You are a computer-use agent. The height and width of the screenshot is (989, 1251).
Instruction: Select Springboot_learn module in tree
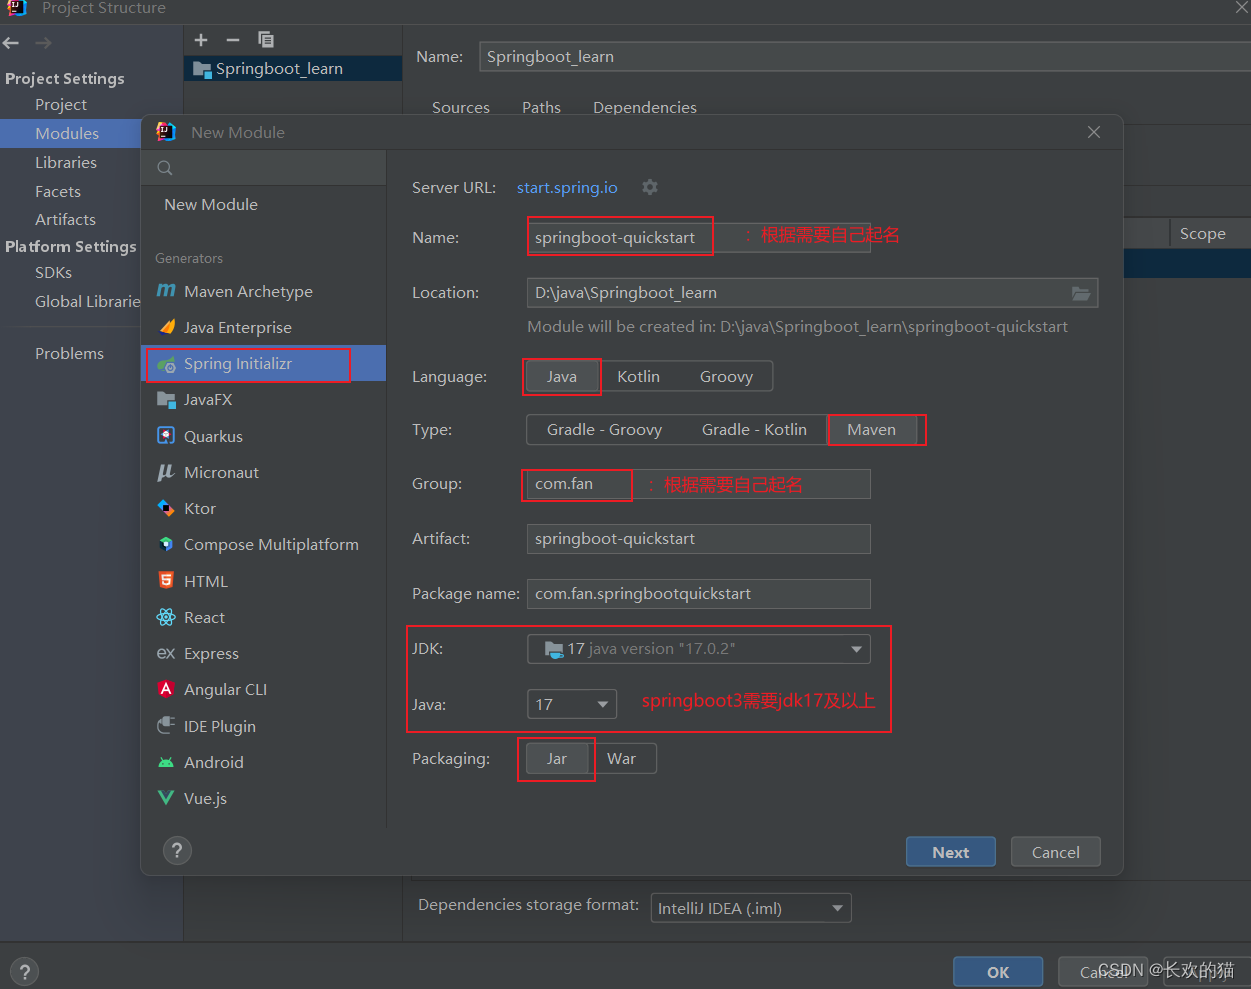click(x=293, y=68)
